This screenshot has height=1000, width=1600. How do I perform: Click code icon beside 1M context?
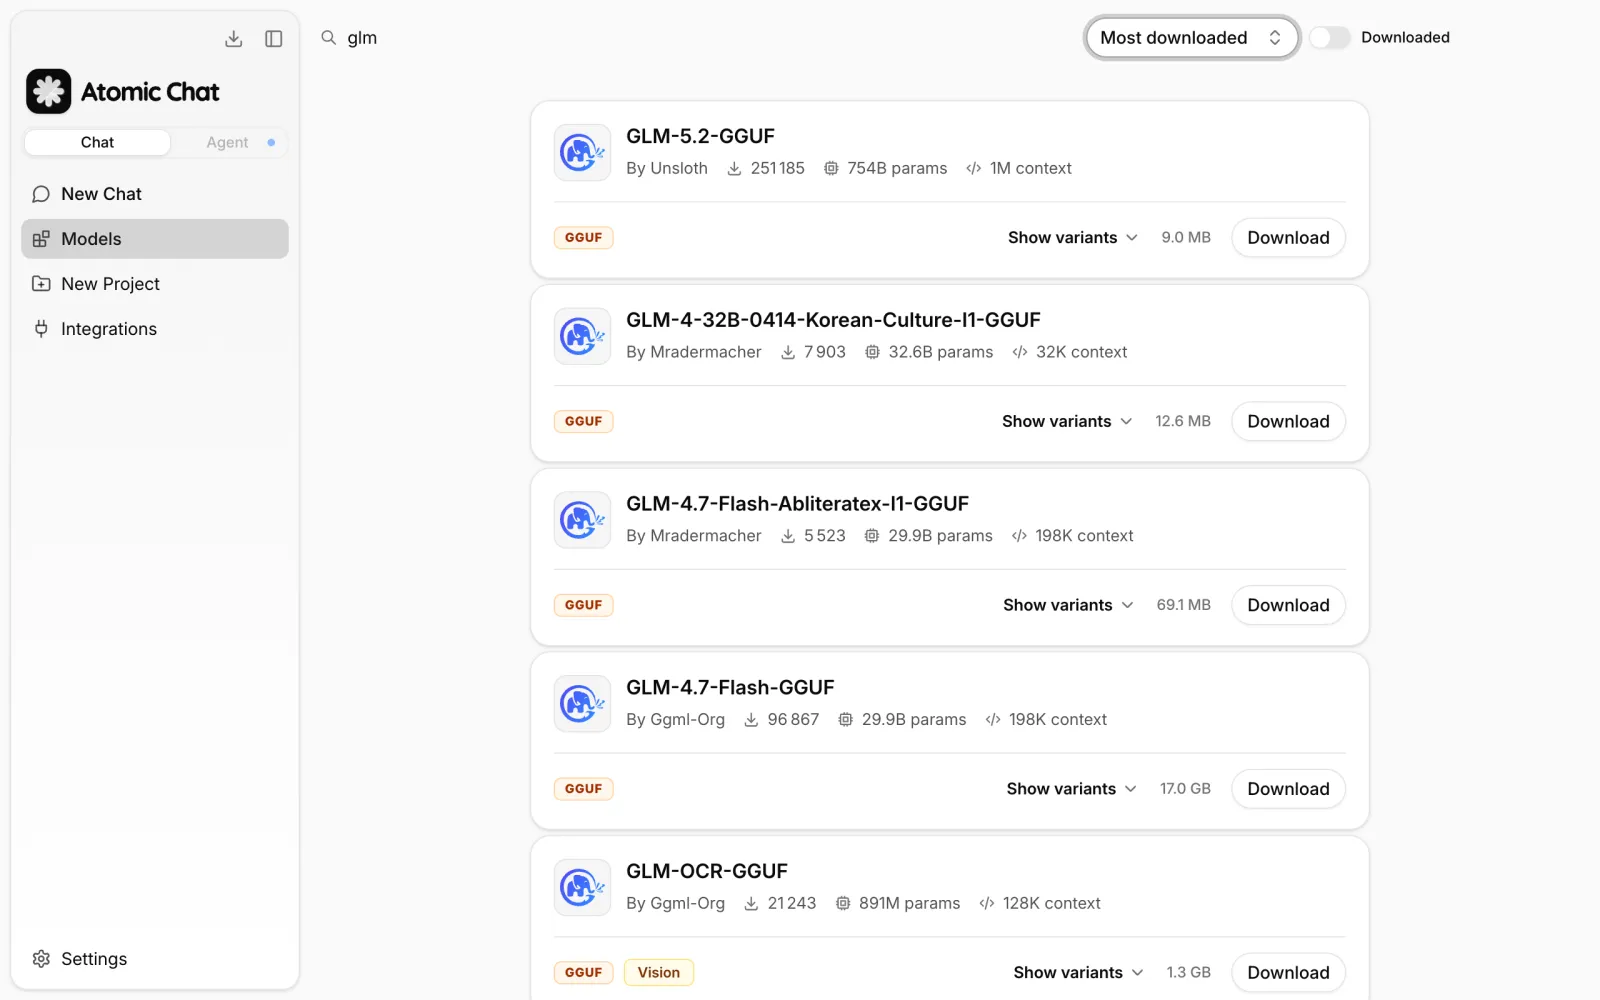pyautogui.click(x=974, y=169)
